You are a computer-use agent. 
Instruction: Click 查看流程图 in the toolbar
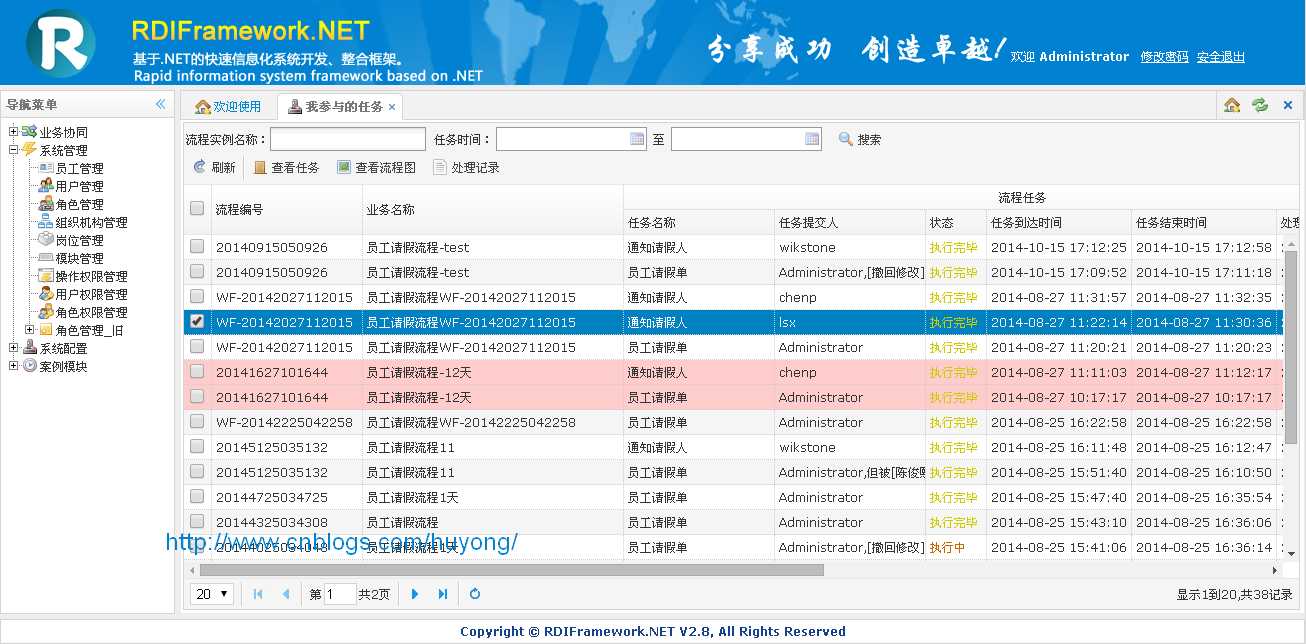point(376,167)
